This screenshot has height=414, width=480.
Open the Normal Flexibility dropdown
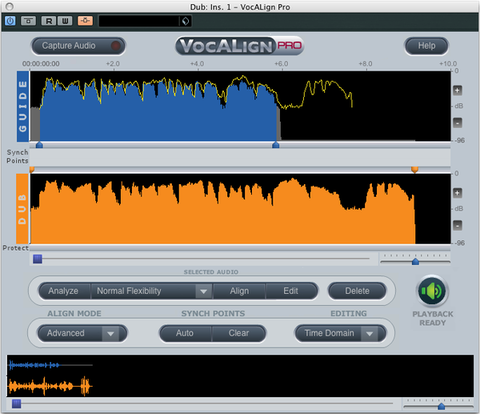tap(151, 291)
